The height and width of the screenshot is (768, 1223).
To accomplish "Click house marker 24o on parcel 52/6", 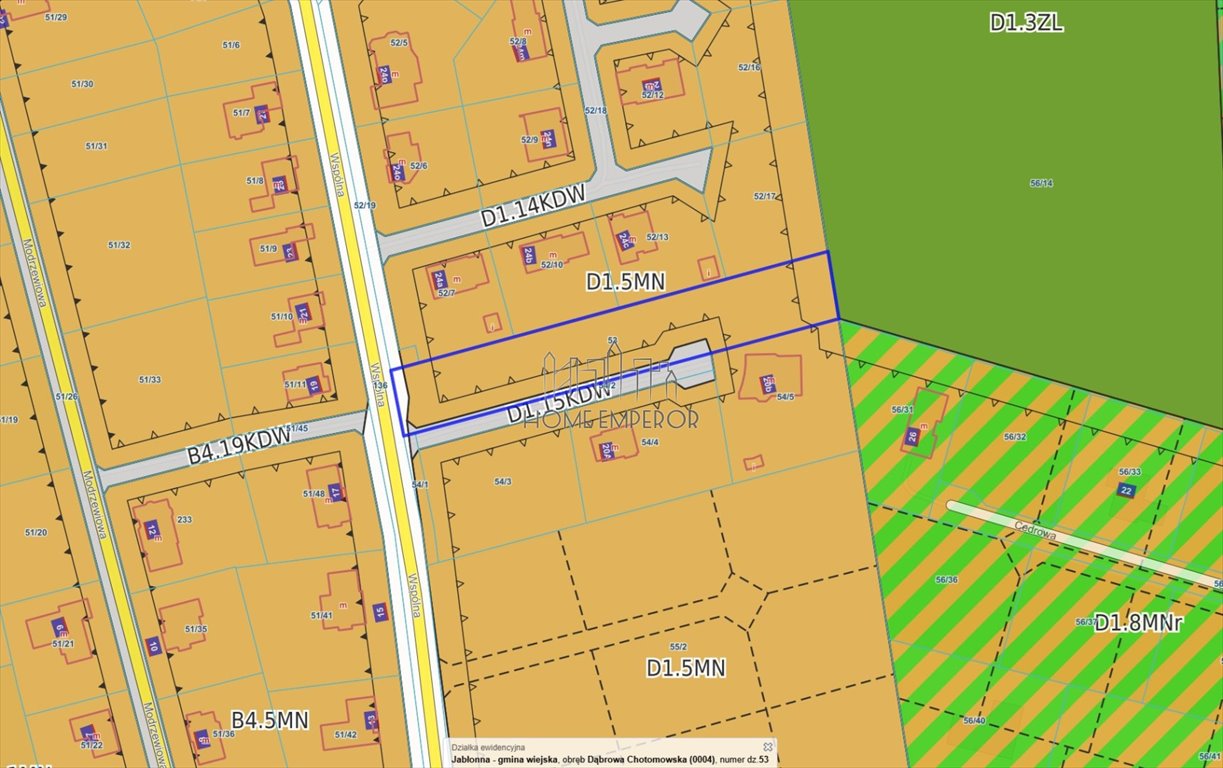I will click(x=397, y=171).
